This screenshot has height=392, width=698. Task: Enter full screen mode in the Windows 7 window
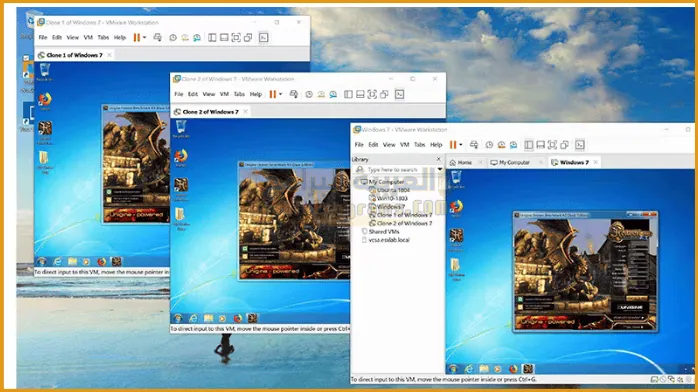(552, 145)
